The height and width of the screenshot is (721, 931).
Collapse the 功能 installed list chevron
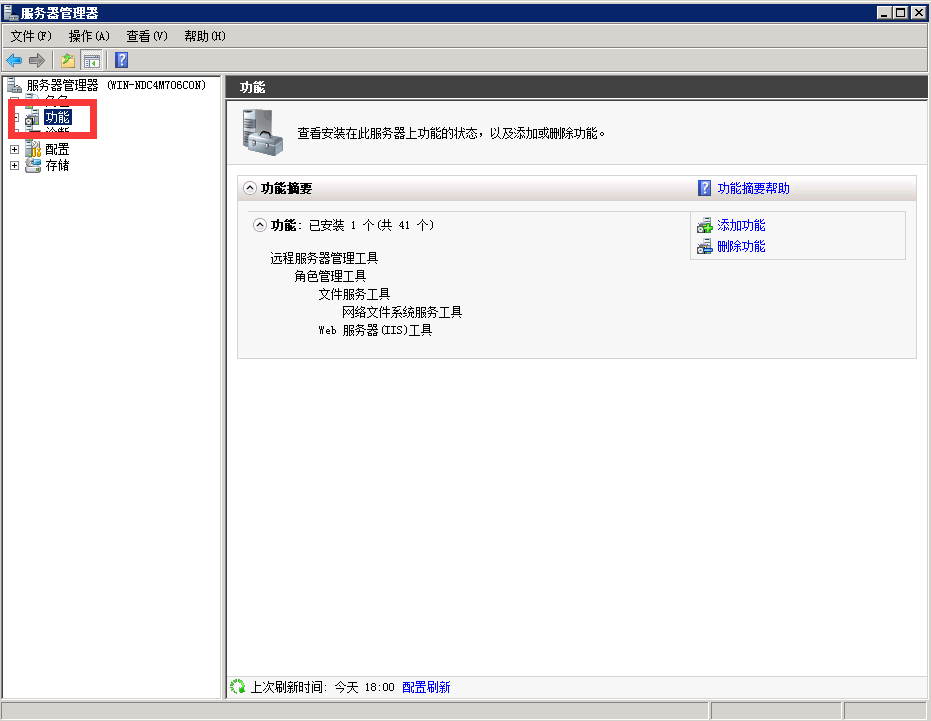pyautogui.click(x=260, y=226)
